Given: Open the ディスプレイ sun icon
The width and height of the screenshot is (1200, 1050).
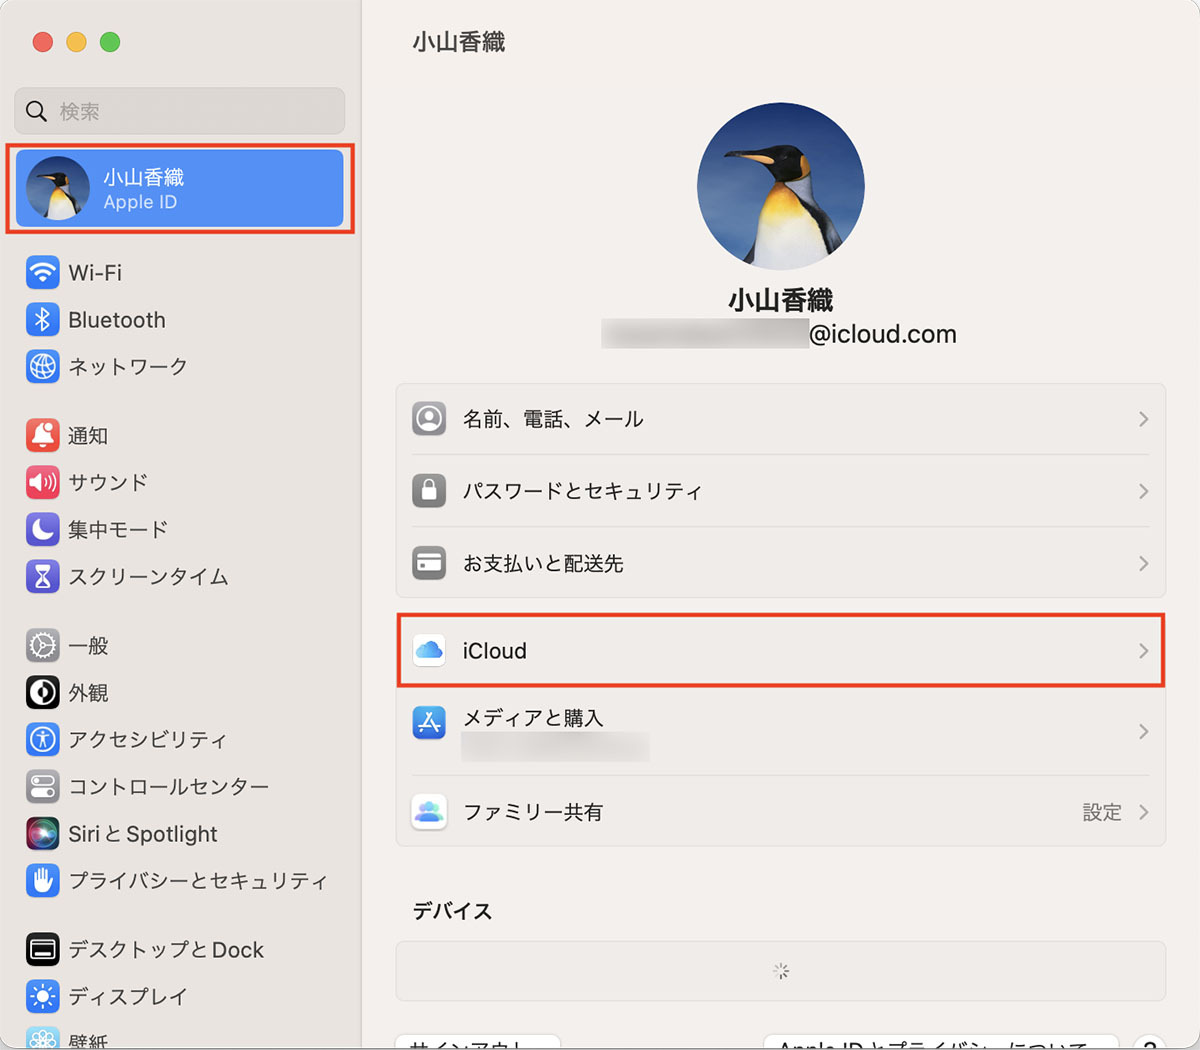Looking at the screenshot, I should (x=42, y=996).
